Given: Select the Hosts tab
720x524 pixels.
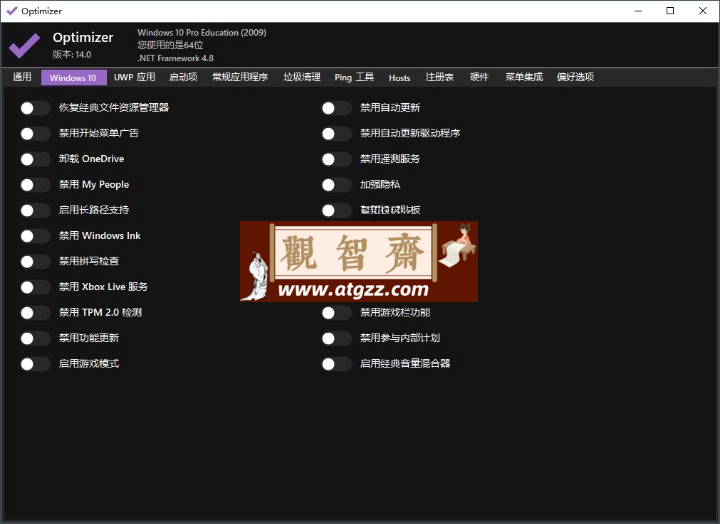Looking at the screenshot, I should click(399, 78).
